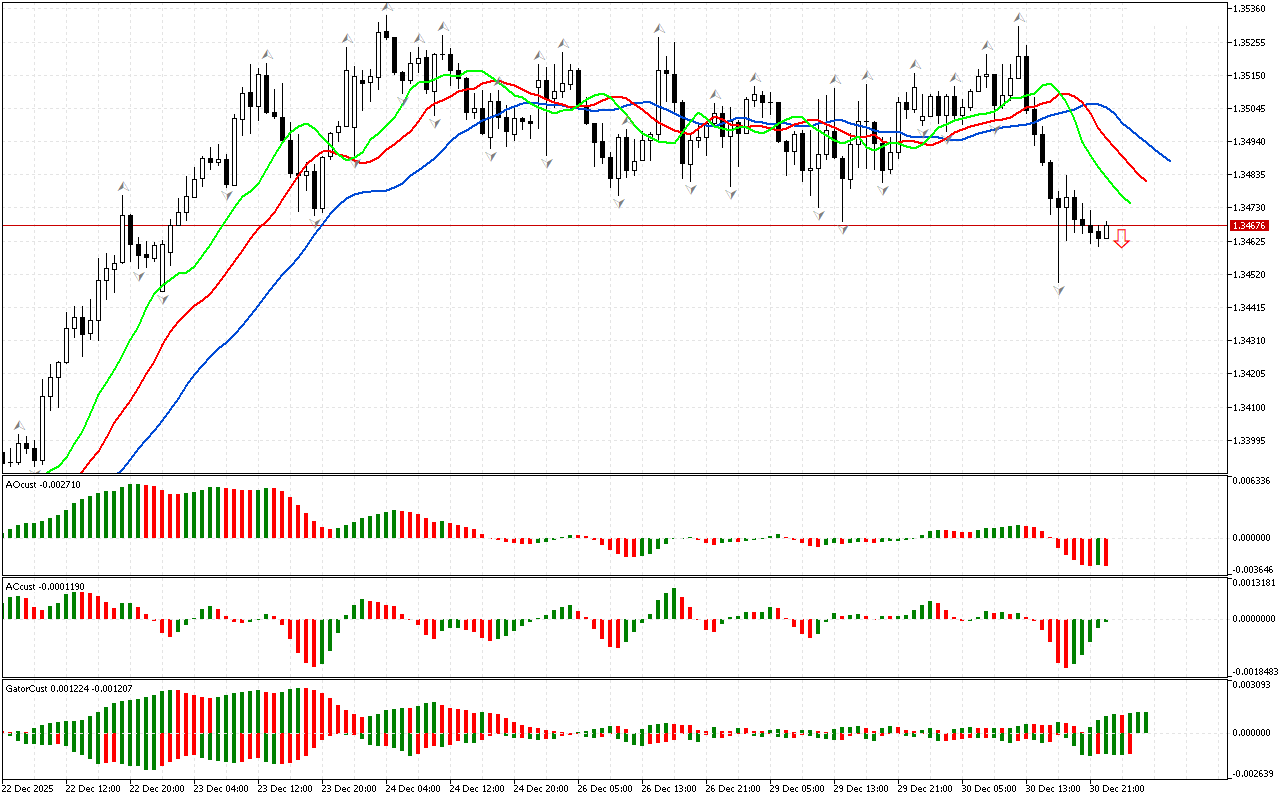Click the current price label 1.34676
This screenshot has height=800, width=1280.
tap(1250, 226)
